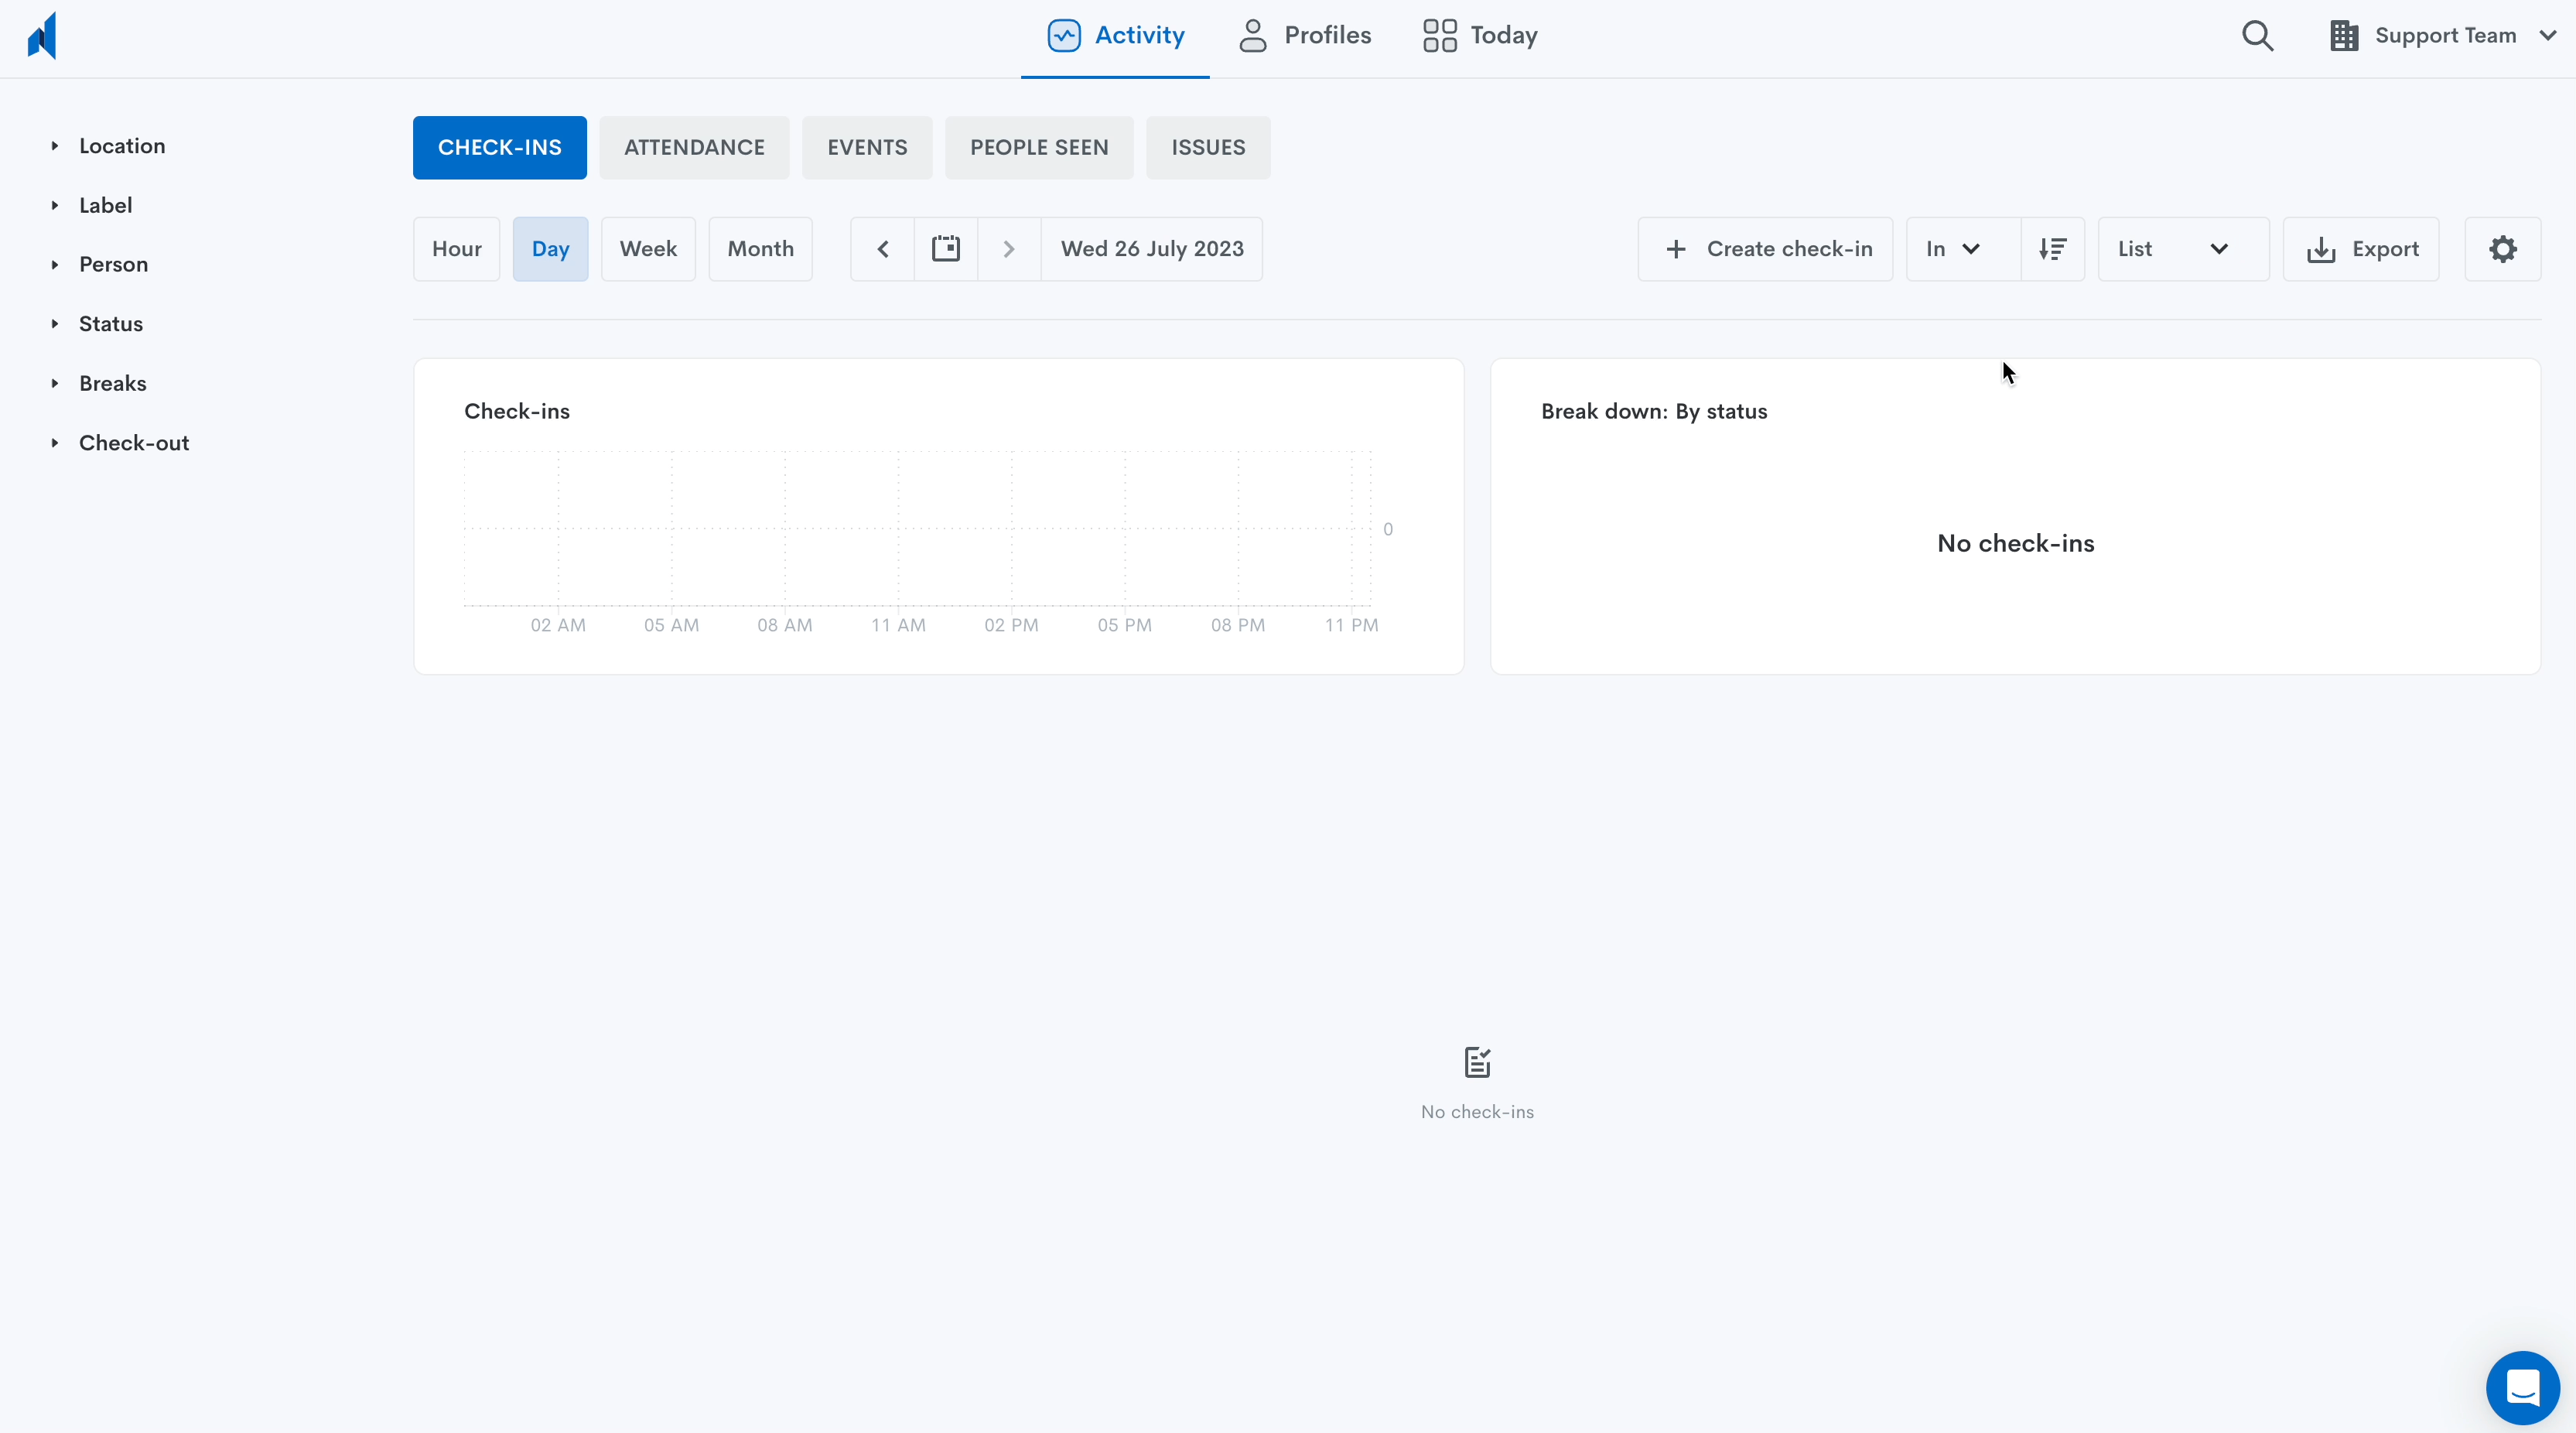Open the chat support bubble

tap(2523, 1388)
